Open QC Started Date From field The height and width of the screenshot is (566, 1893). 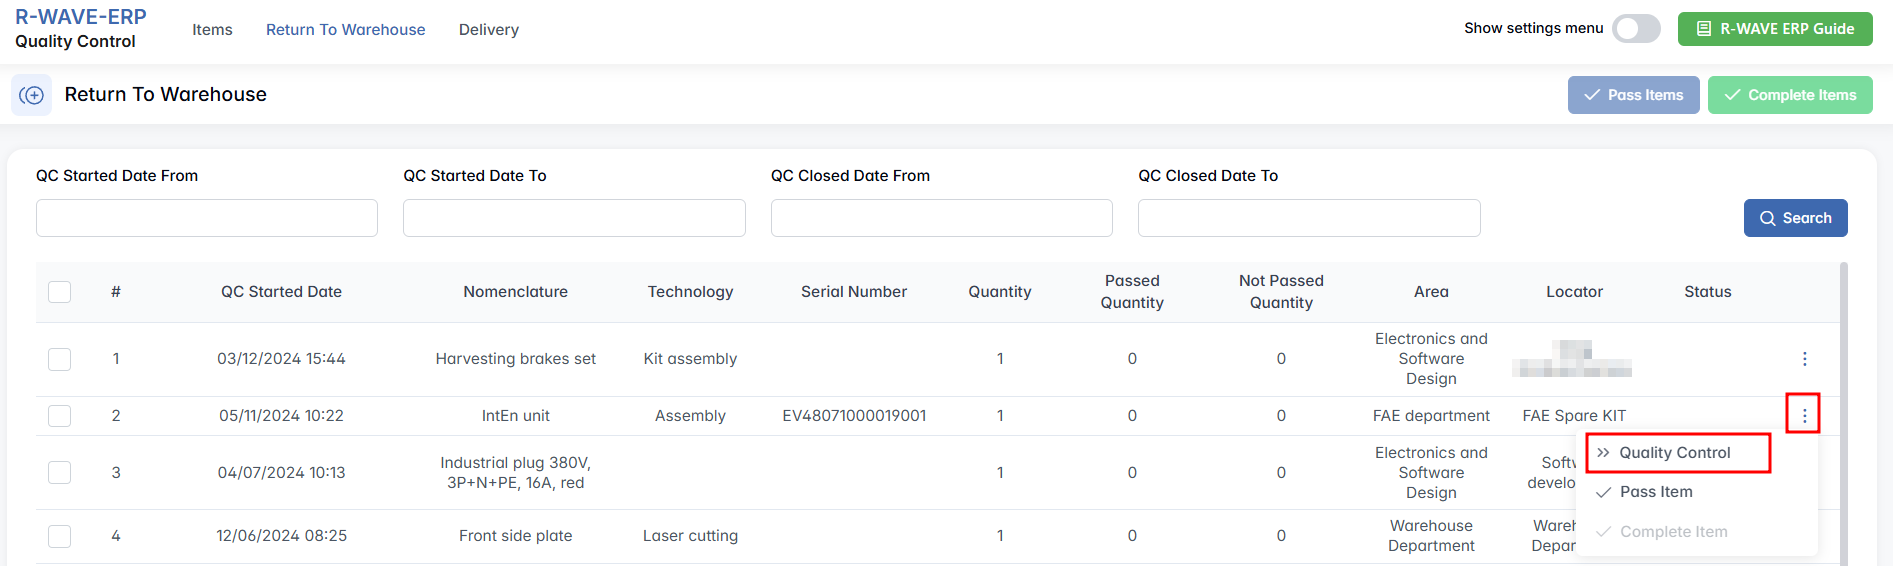[x=207, y=218]
